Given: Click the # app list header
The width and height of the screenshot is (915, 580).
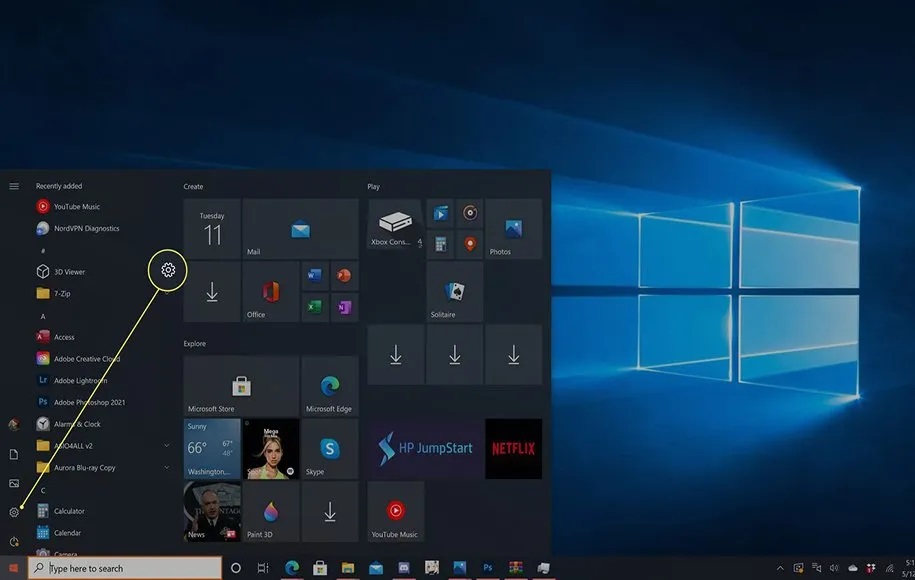Looking at the screenshot, I should [43, 250].
